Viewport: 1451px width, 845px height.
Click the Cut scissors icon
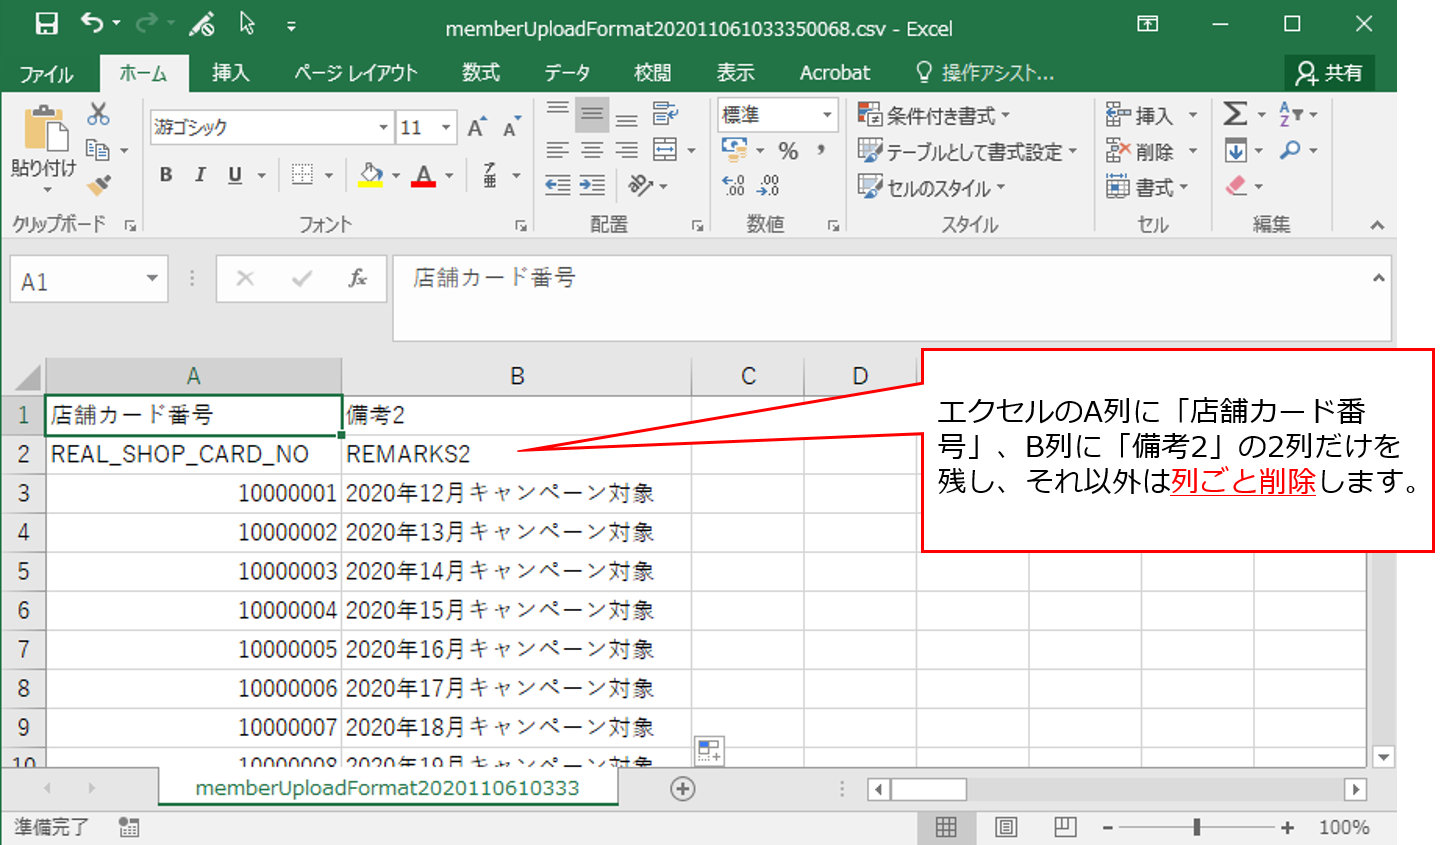pyautogui.click(x=98, y=114)
